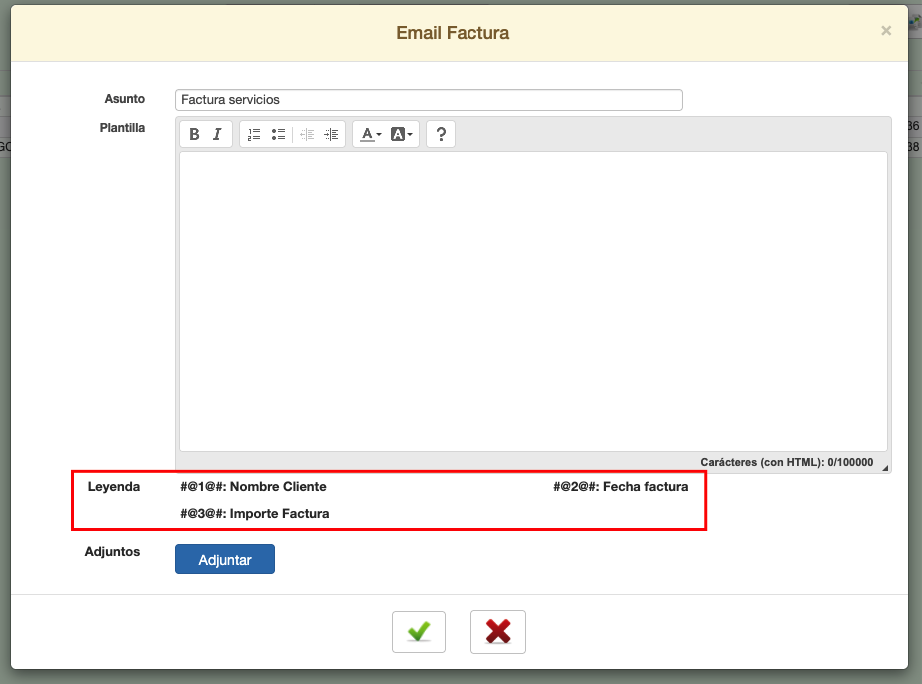Click the Adjuntar button
The image size is (922, 684).
point(225,559)
